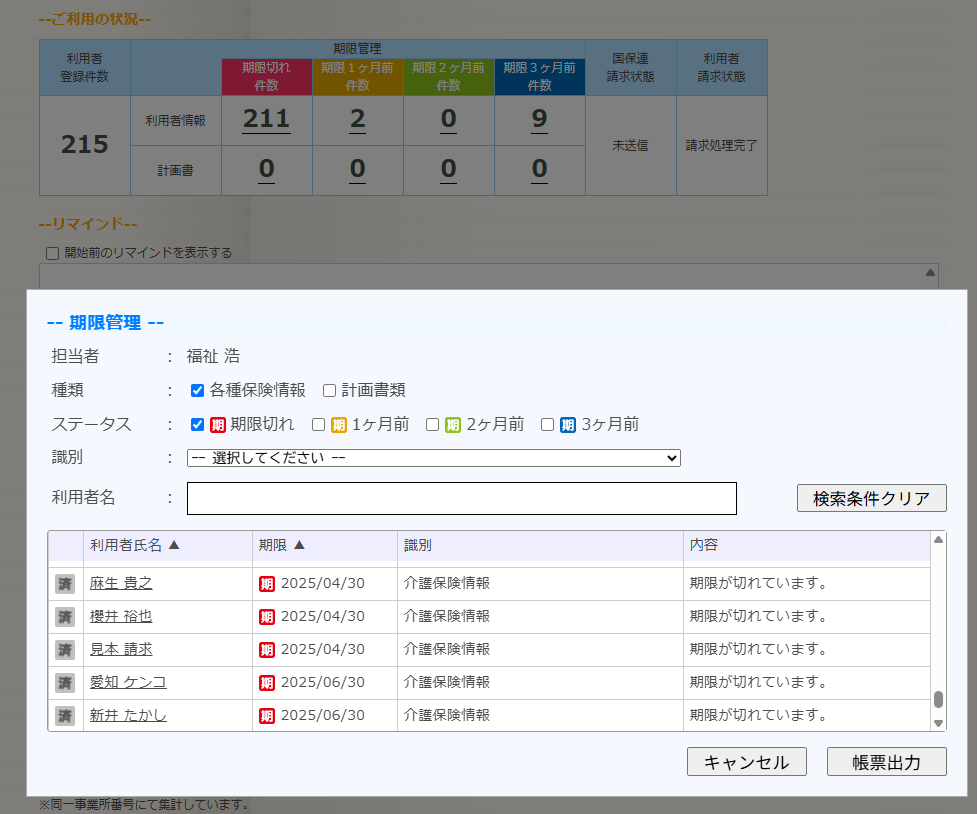
Task: Click the 済 icon beside 櫻井 裕也
Action: tap(64, 616)
